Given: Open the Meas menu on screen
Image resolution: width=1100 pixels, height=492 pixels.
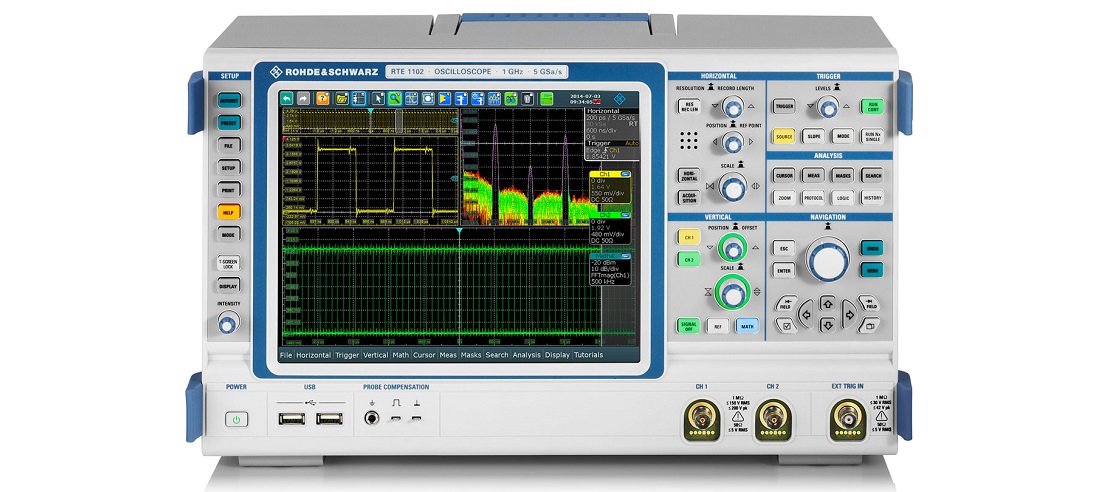Looking at the screenshot, I should [x=448, y=355].
